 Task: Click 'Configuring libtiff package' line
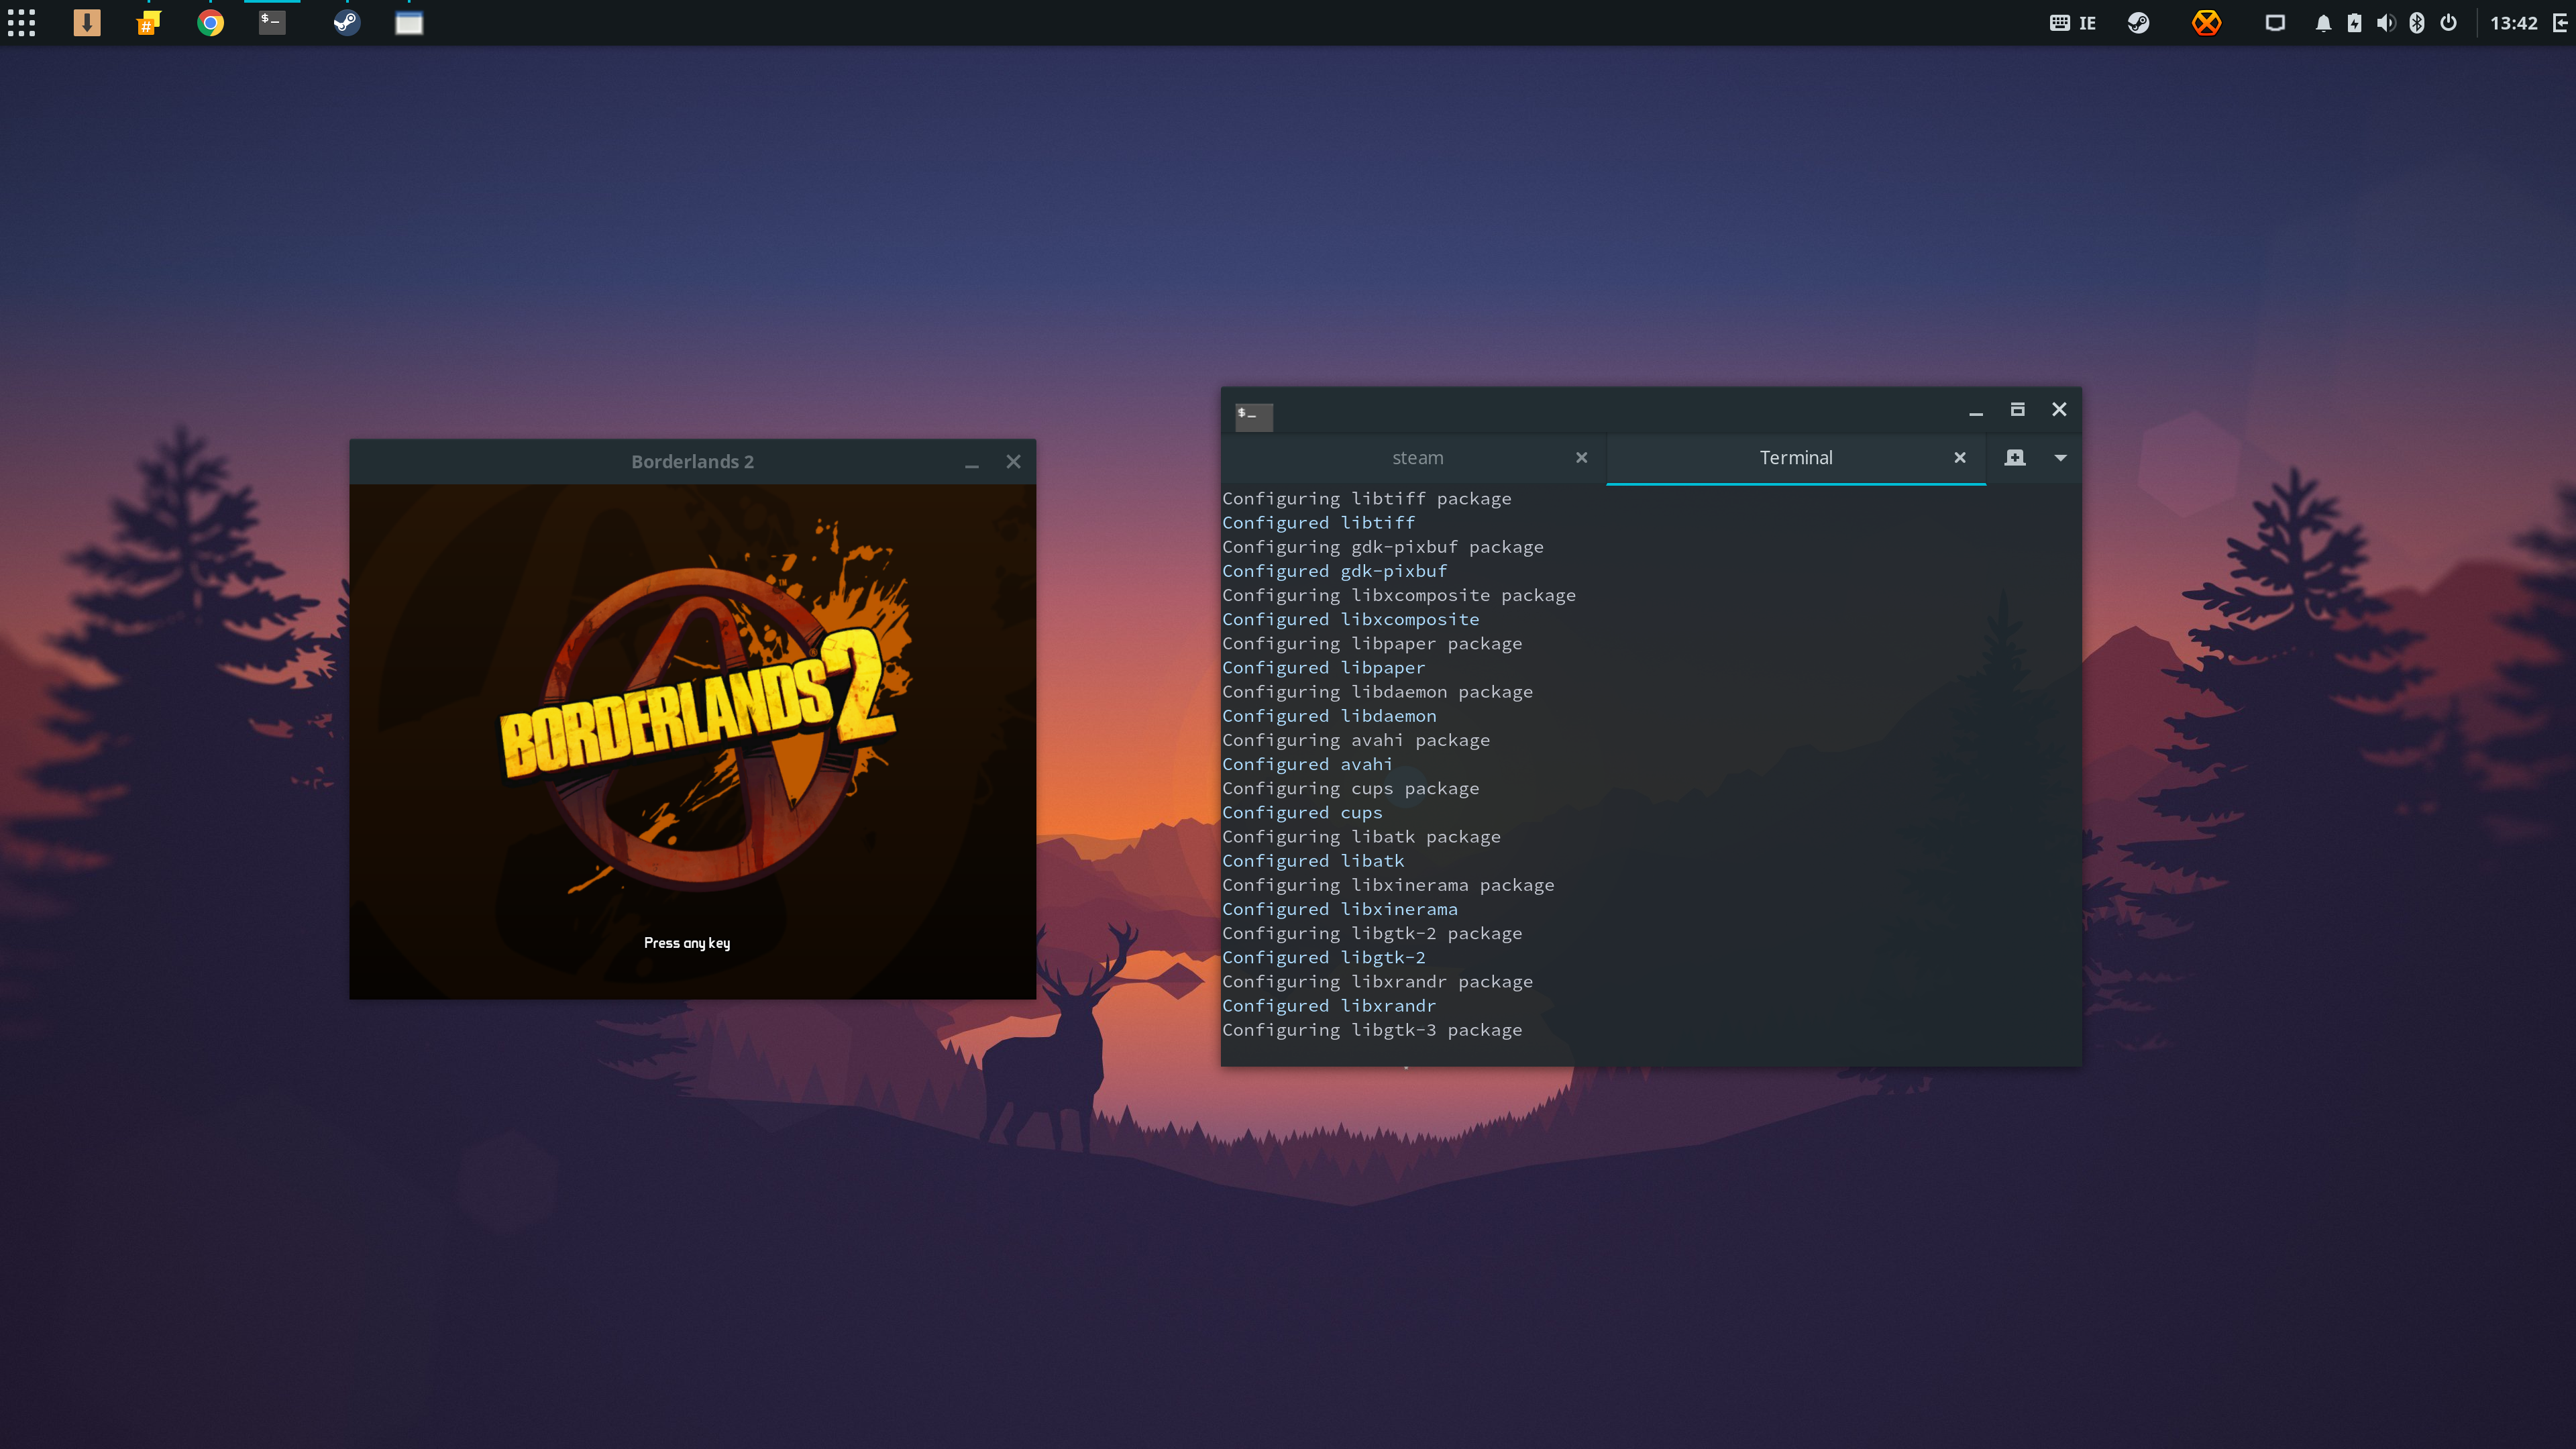pyautogui.click(x=1366, y=499)
